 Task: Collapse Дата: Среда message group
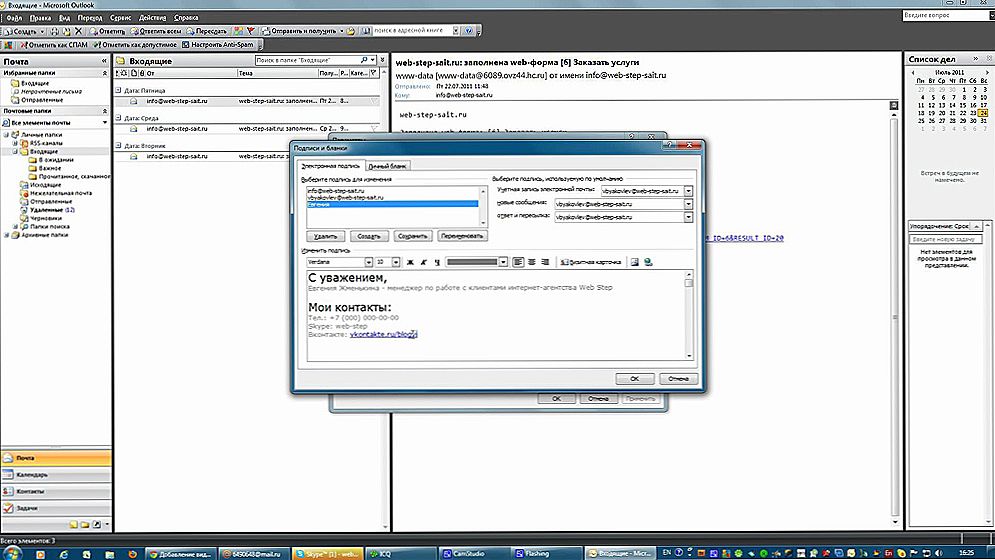tap(118, 117)
